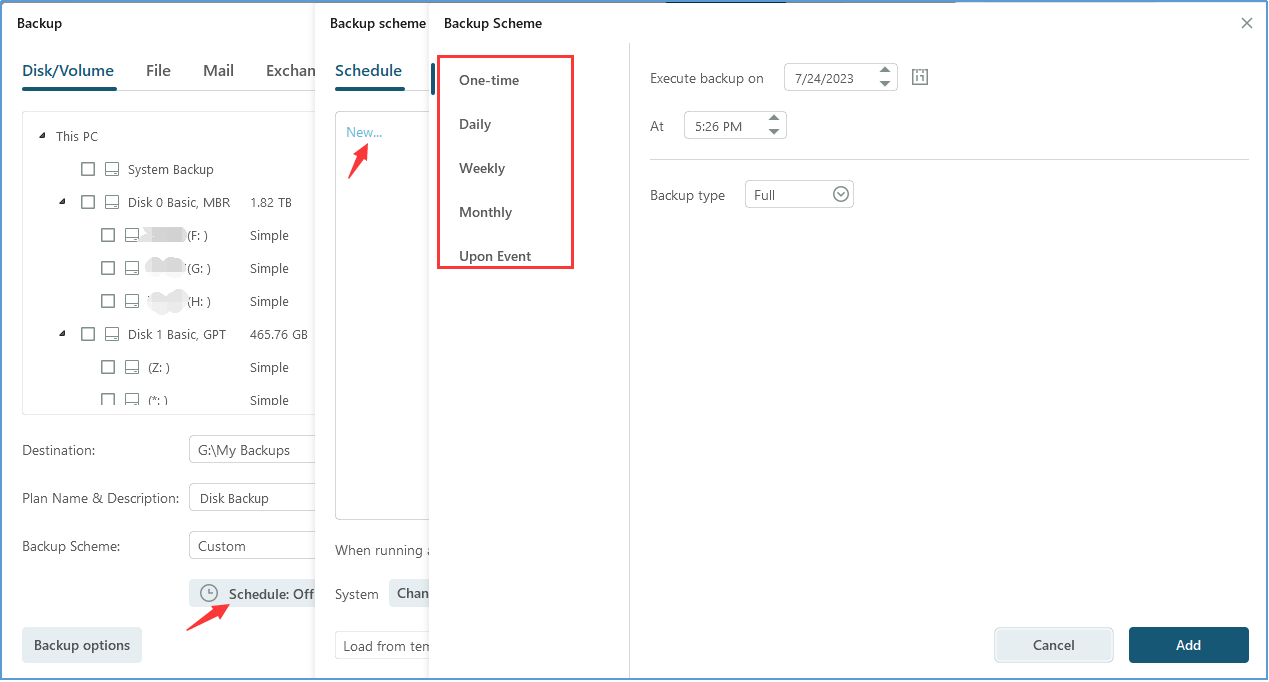Image resolution: width=1269 pixels, height=682 pixels.
Task: Click the disk icon beside Disk 0 Basic, MBR
Action: 111,201
